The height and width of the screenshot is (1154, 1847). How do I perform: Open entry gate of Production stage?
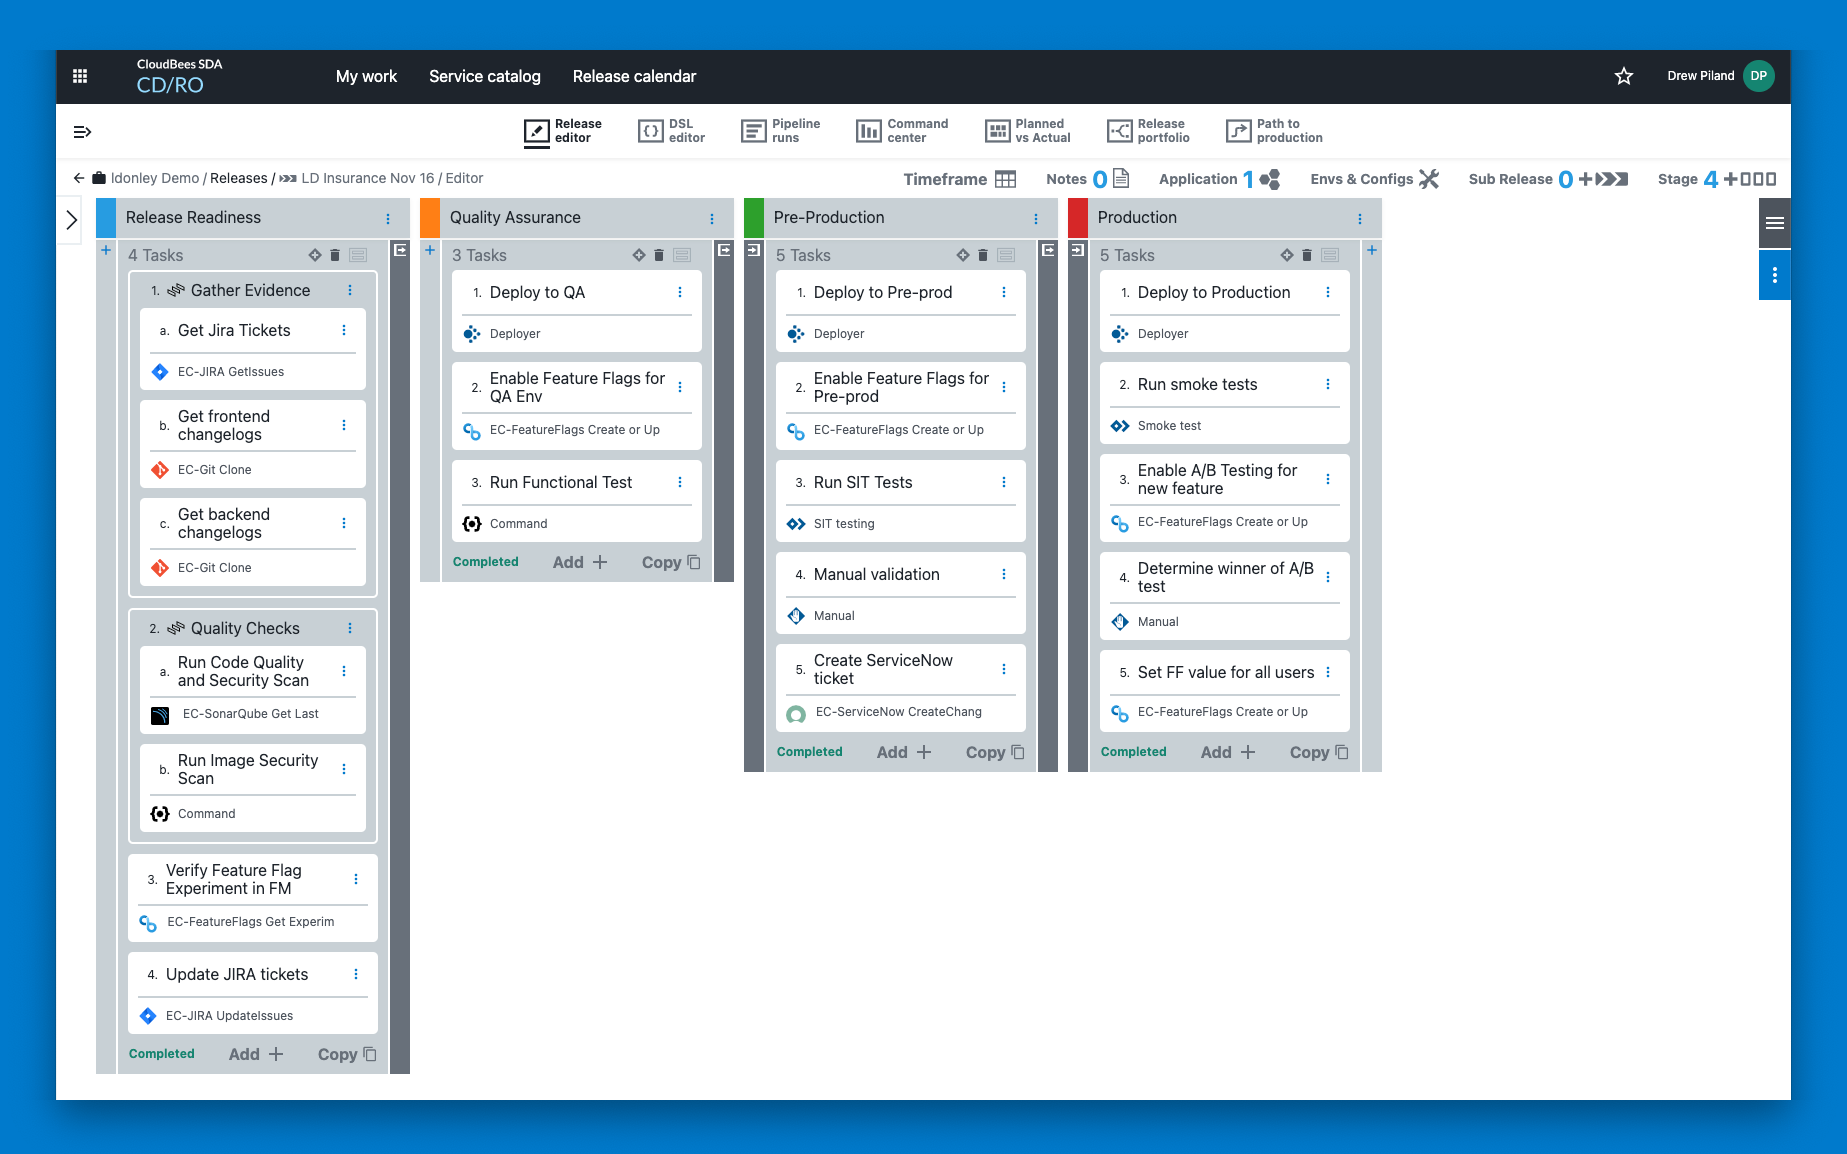pyautogui.click(x=1078, y=250)
